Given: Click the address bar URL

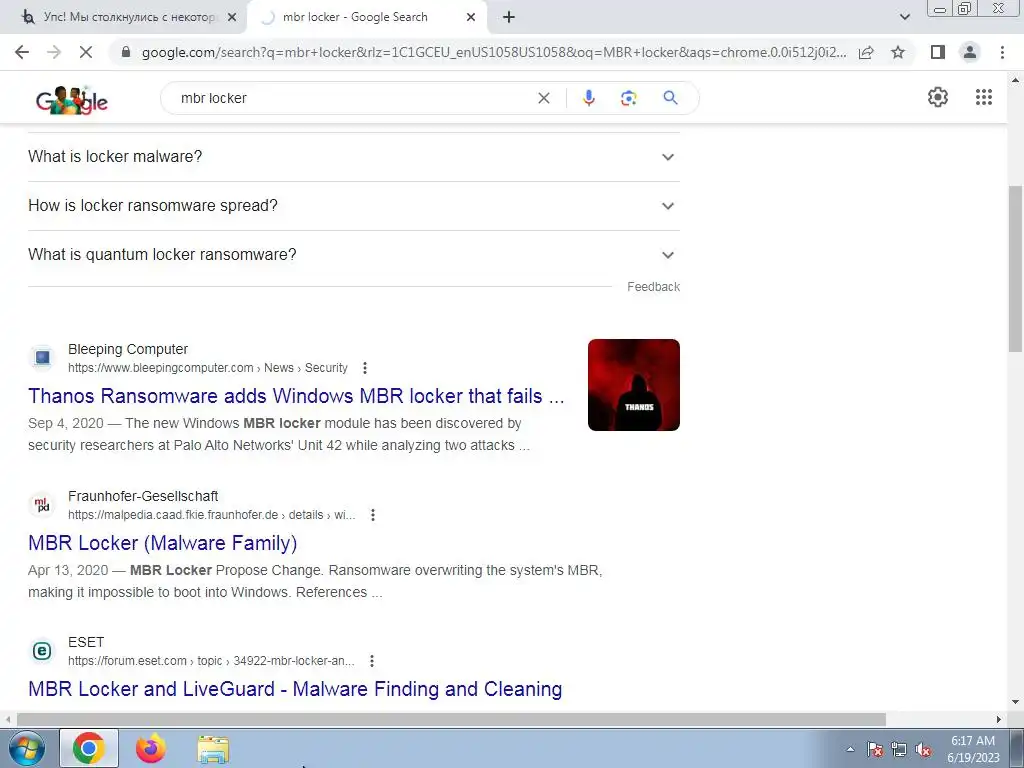Looking at the screenshot, I should tap(494, 52).
